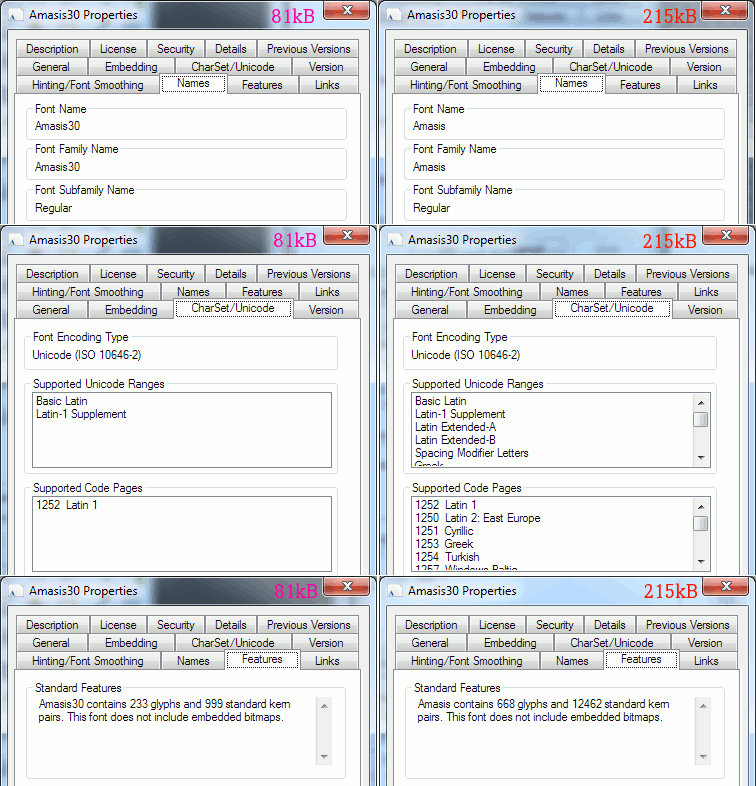
Task: Open the Names tab in the 233-glyph Features window
Action: [193, 661]
